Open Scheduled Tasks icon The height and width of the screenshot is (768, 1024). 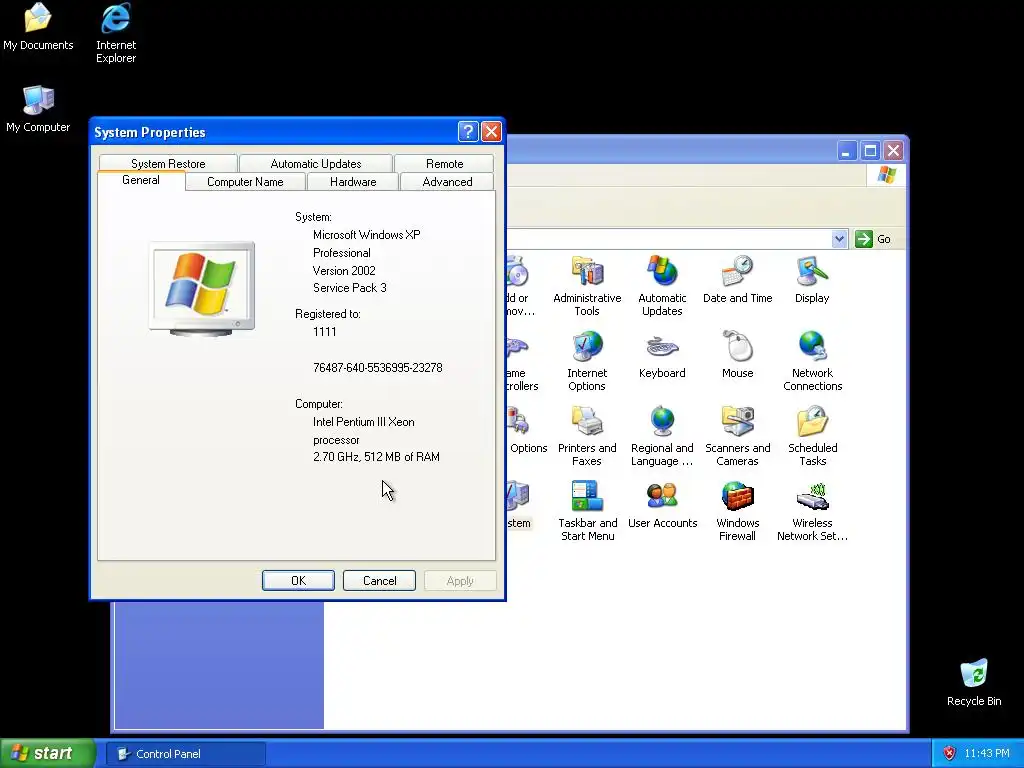click(x=812, y=436)
